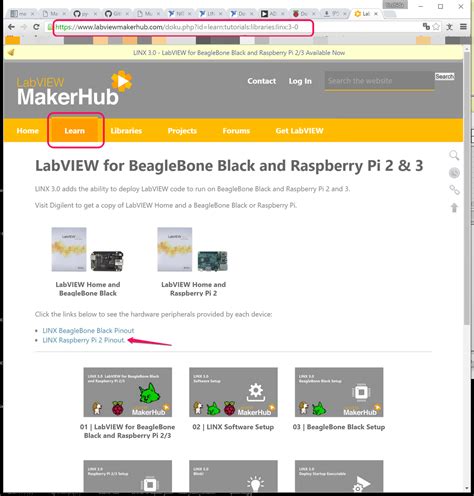The image size is (474, 496).
Task: Click 'LabVIEW Home and BeagleBone Black' caption
Action: point(88,289)
